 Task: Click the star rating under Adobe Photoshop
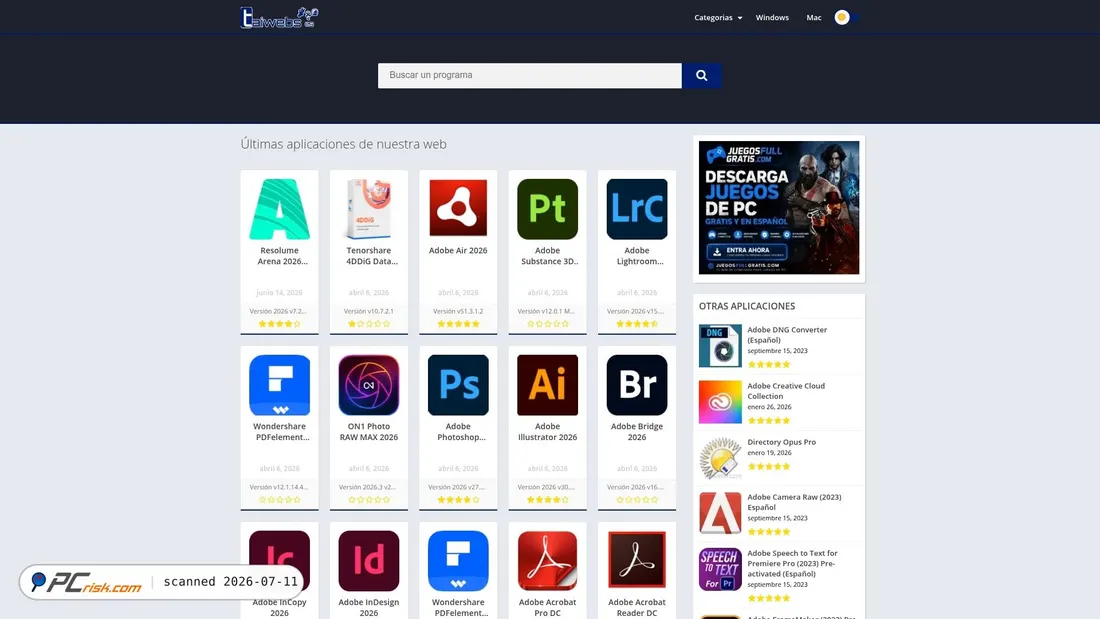pos(458,500)
